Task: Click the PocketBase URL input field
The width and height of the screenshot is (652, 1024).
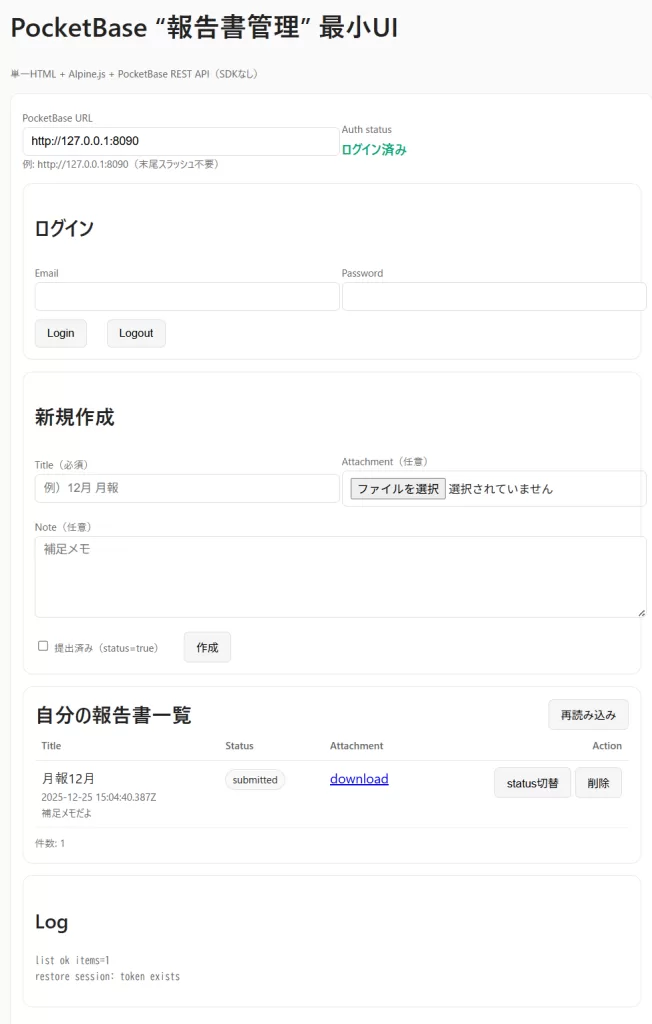Action: 180,141
